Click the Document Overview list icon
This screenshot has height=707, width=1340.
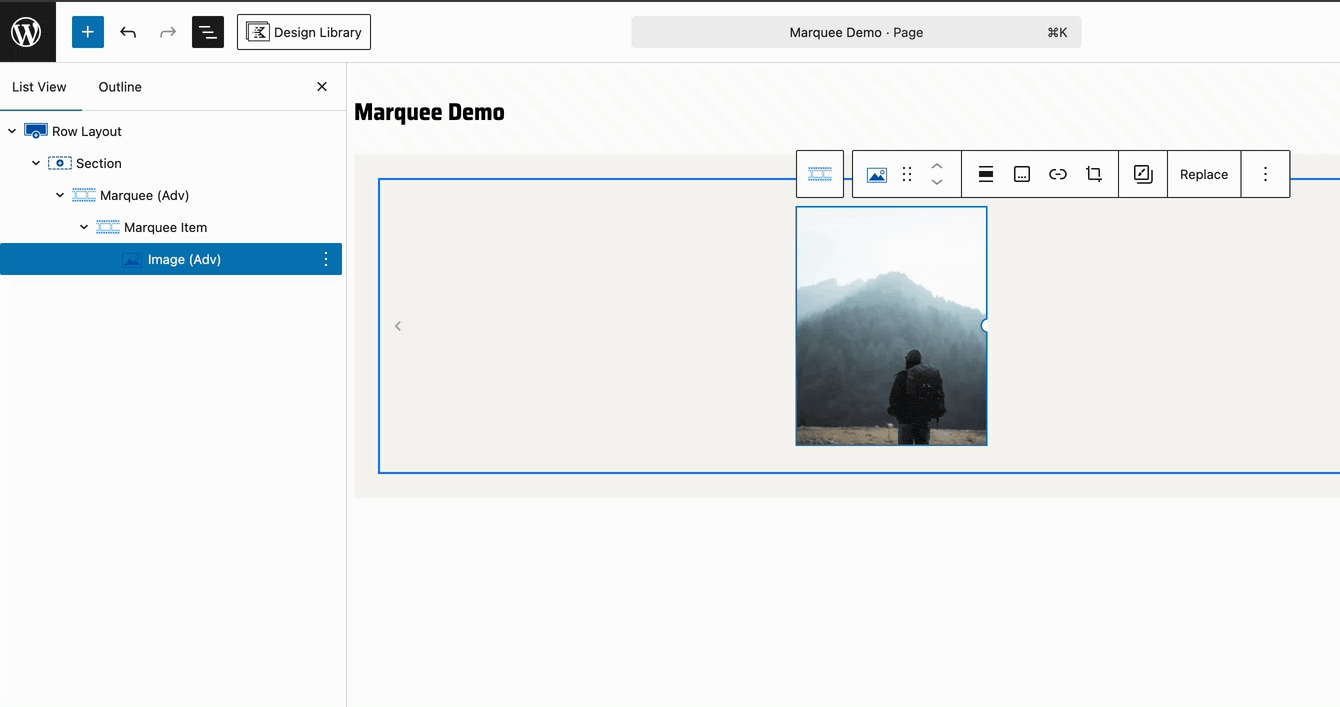(x=207, y=31)
